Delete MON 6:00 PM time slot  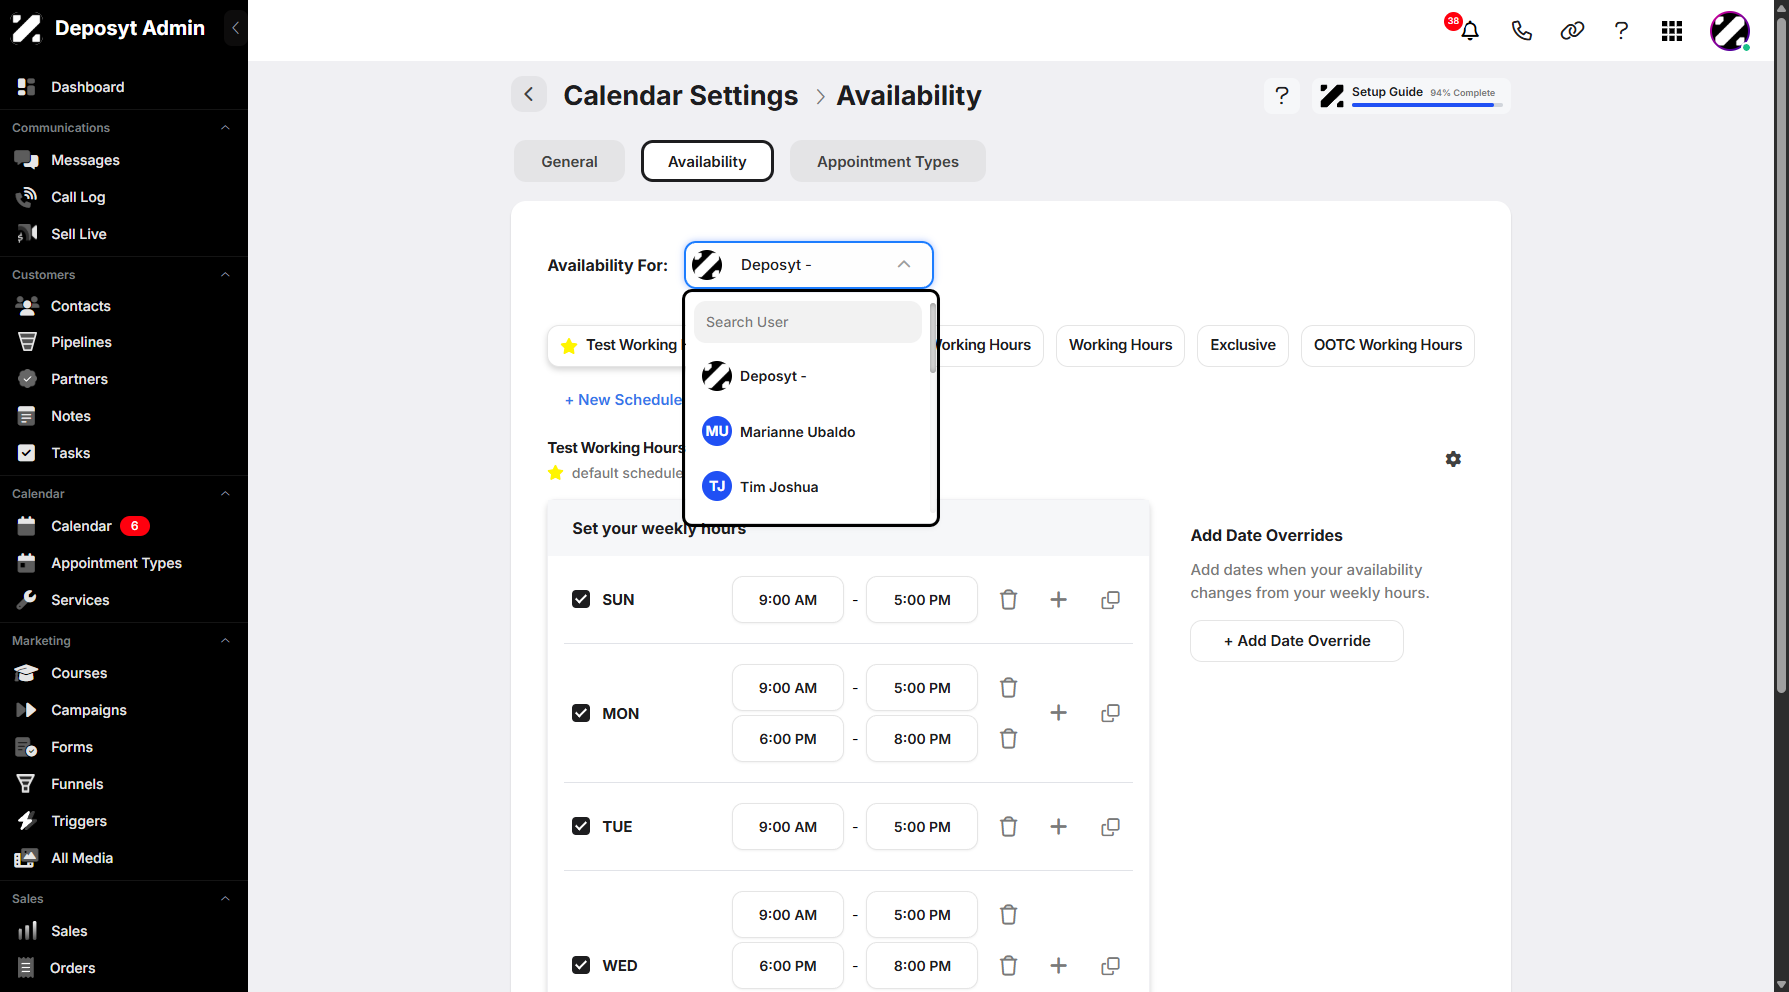1009,739
